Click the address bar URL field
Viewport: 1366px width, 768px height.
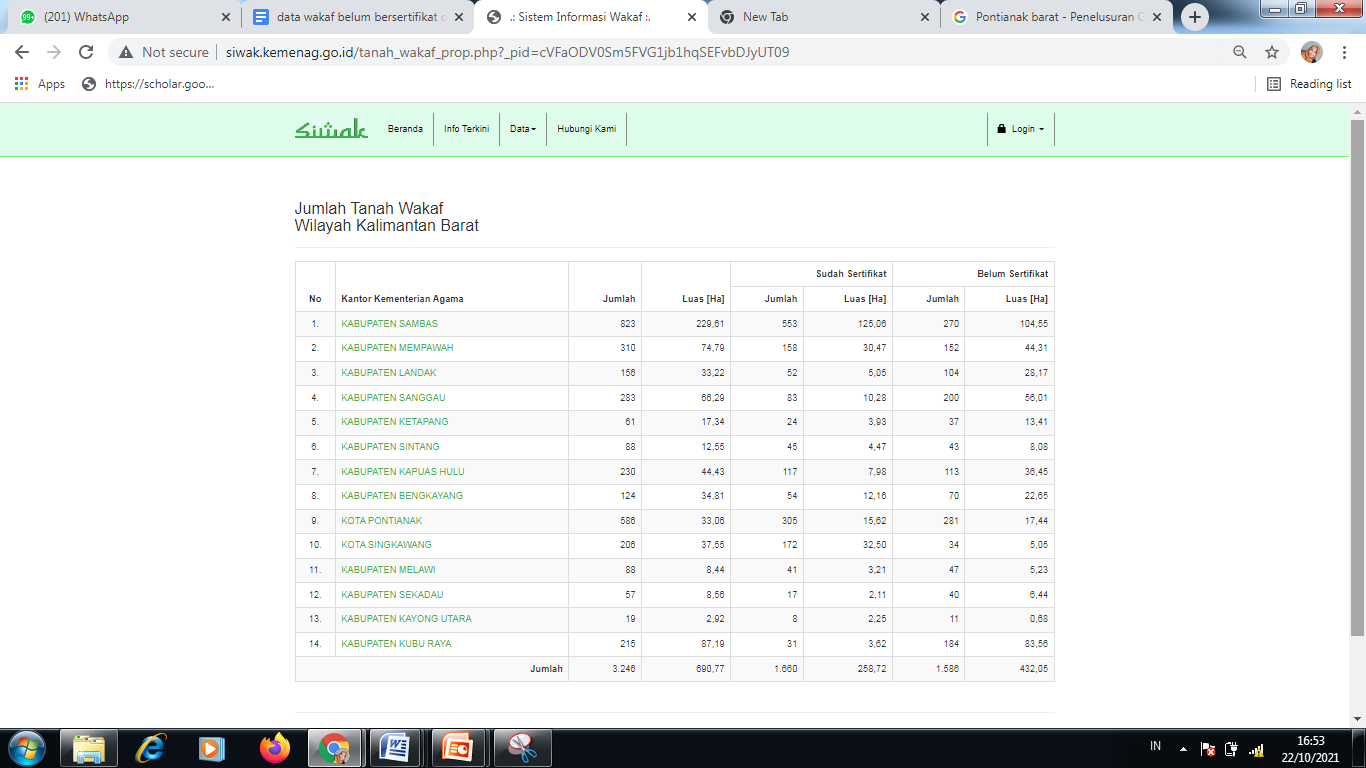[600, 52]
